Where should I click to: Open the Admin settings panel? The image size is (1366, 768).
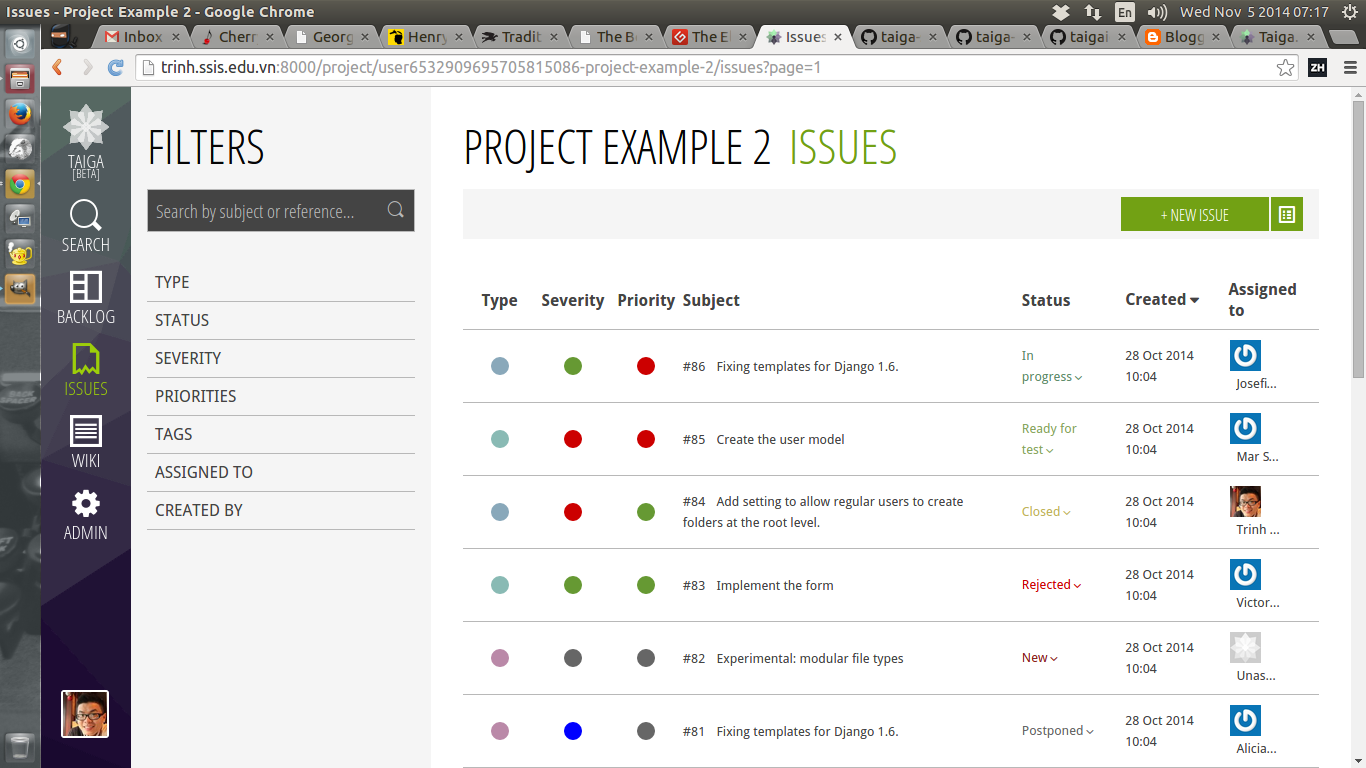pos(85,514)
